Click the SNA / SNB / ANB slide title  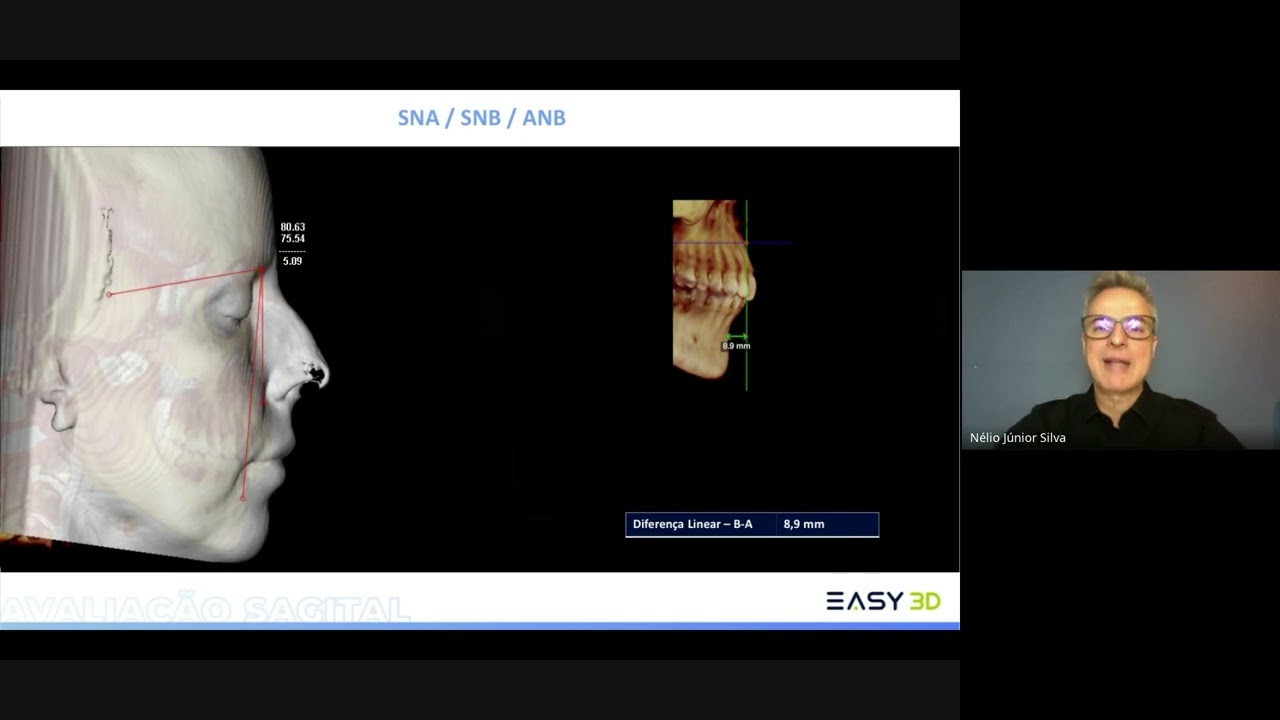(482, 118)
